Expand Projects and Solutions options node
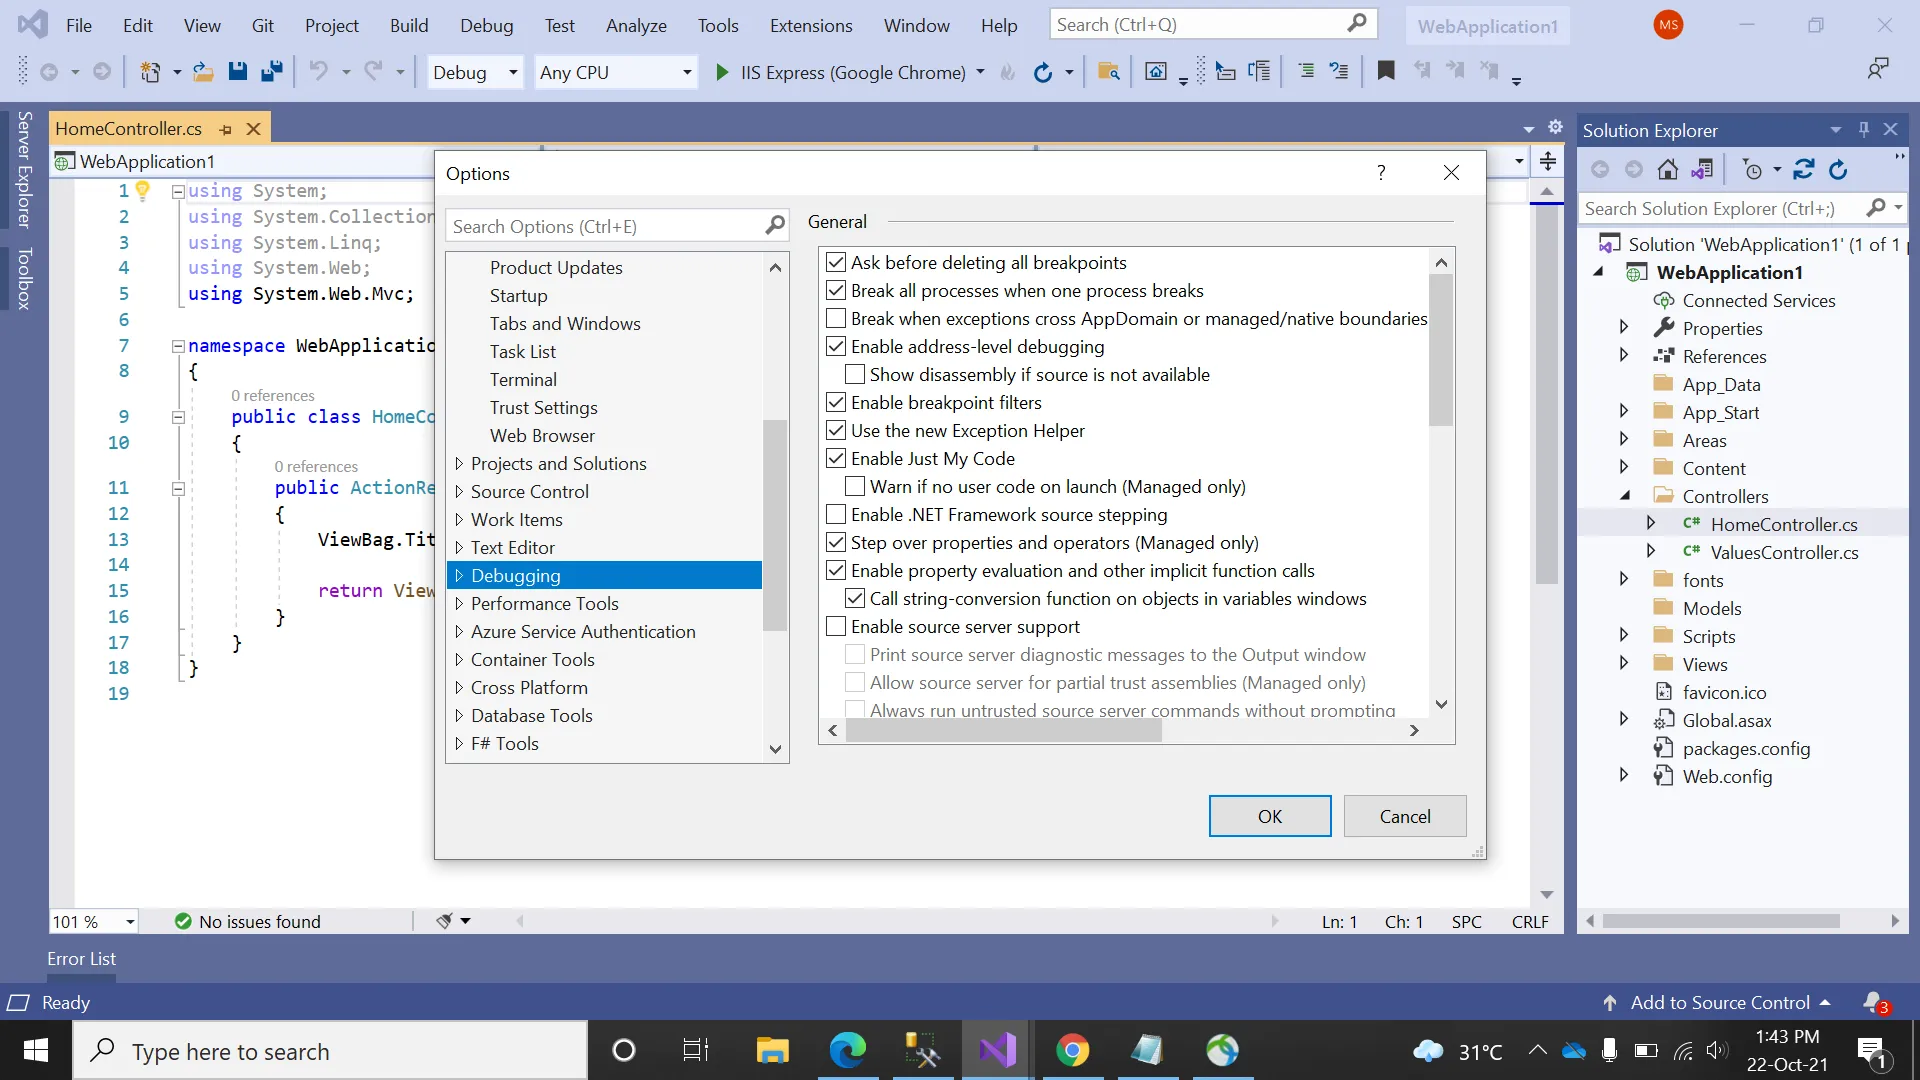The image size is (1920, 1080). pyautogui.click(x=459, y=464)
